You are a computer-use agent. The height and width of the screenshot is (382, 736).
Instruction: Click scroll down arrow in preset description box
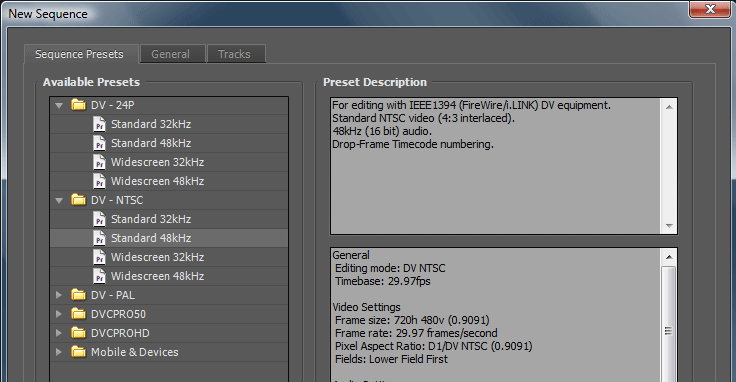669,226
